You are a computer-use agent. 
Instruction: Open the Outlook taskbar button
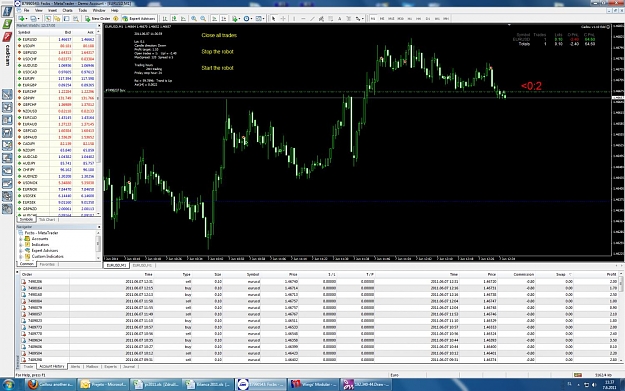point(103,385)
